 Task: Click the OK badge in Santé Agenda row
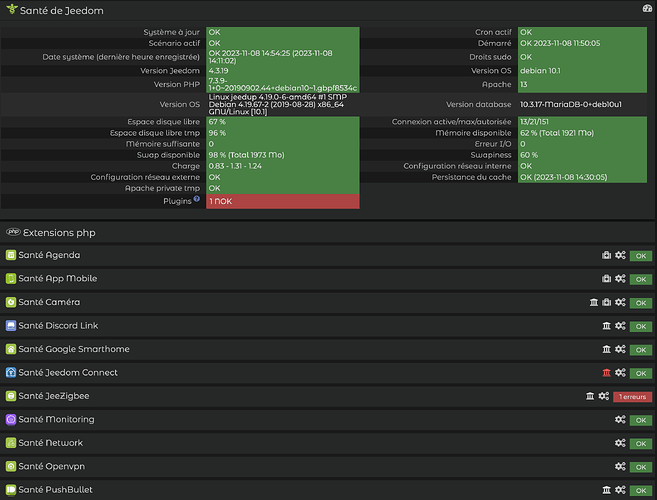point(641,256)
